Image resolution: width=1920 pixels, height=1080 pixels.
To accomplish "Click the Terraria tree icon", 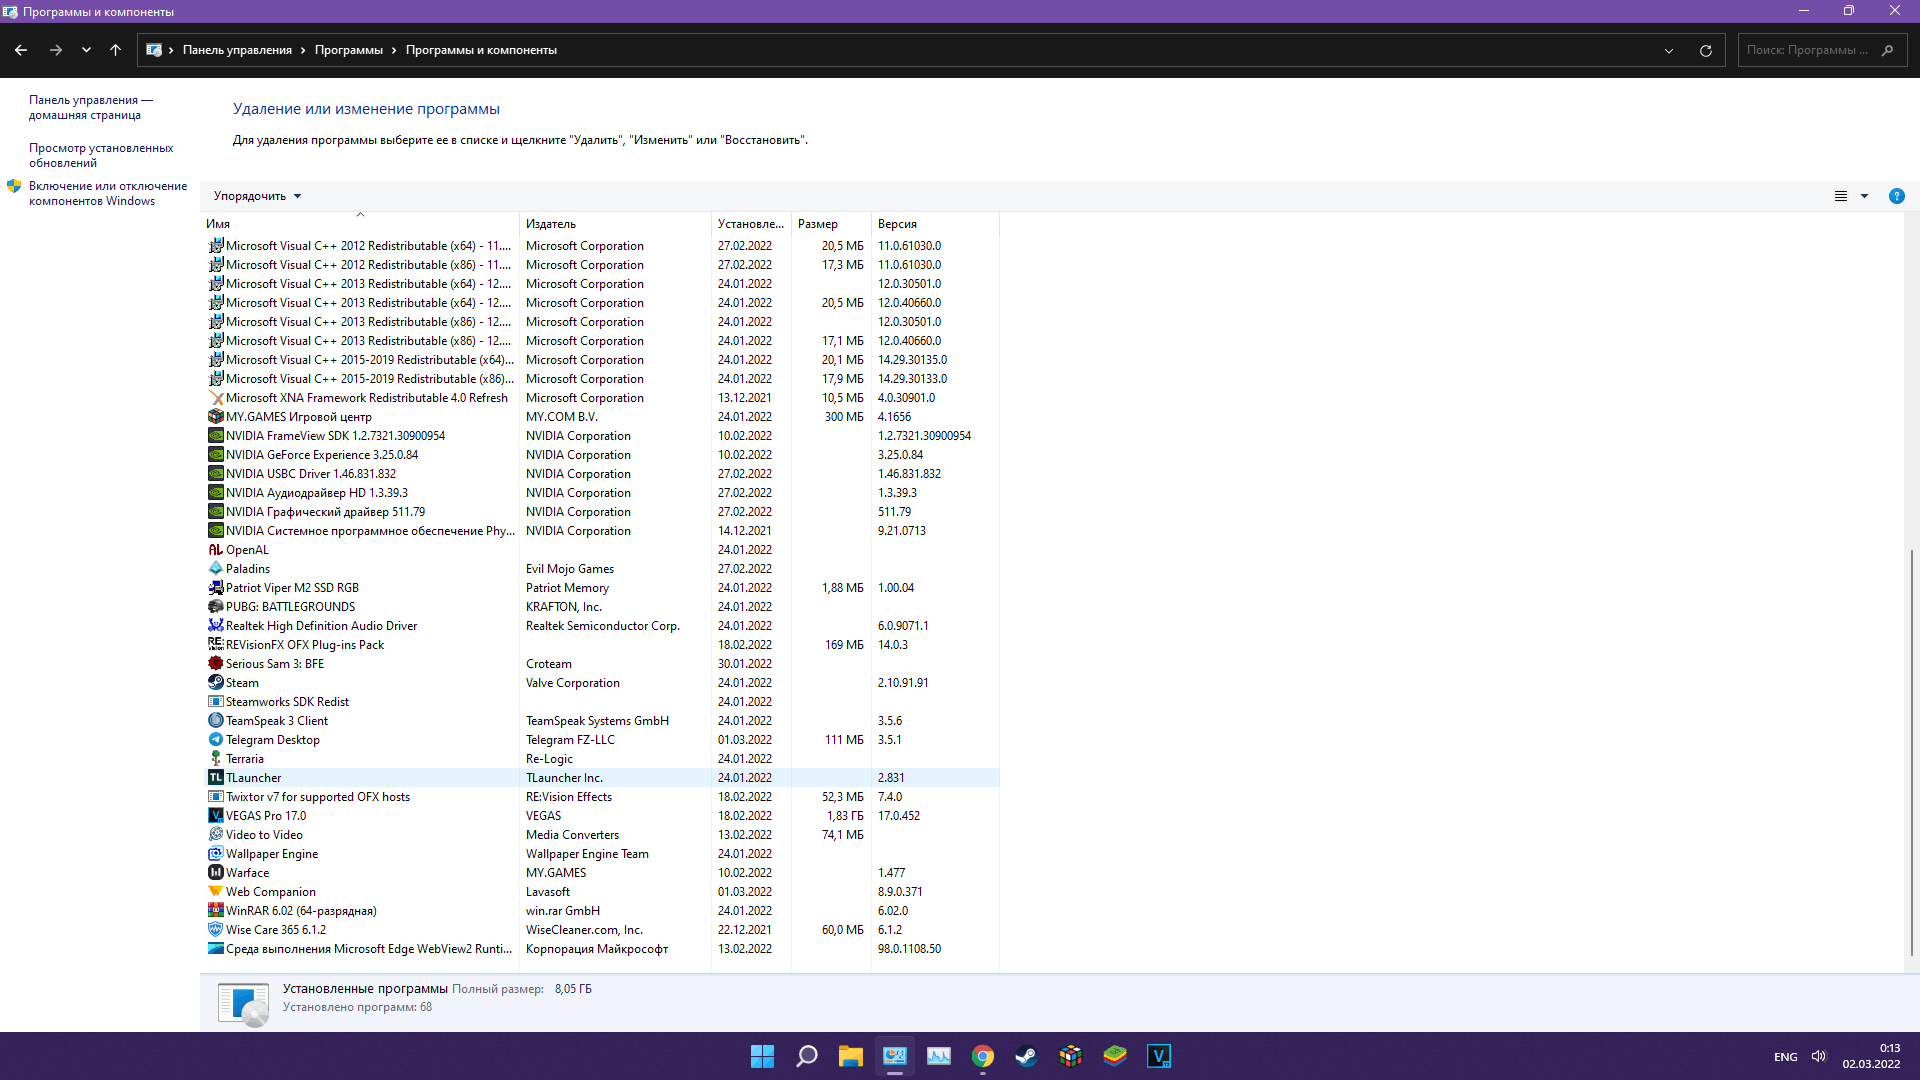I will click(215, 758).
